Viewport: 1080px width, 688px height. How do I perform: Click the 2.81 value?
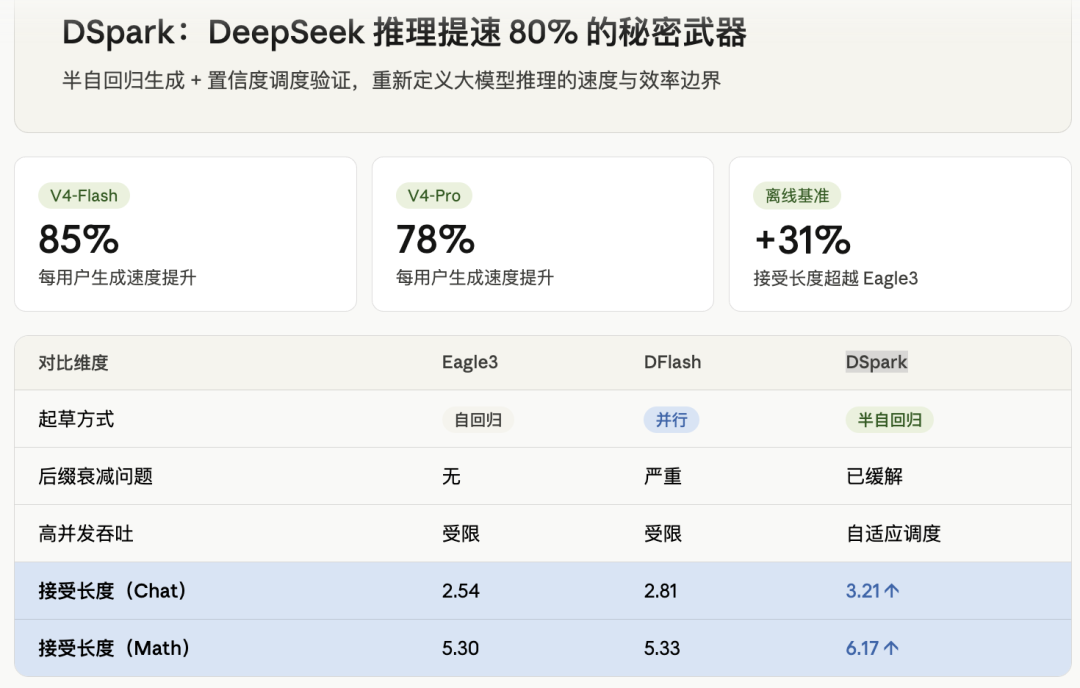pos(661,591)
